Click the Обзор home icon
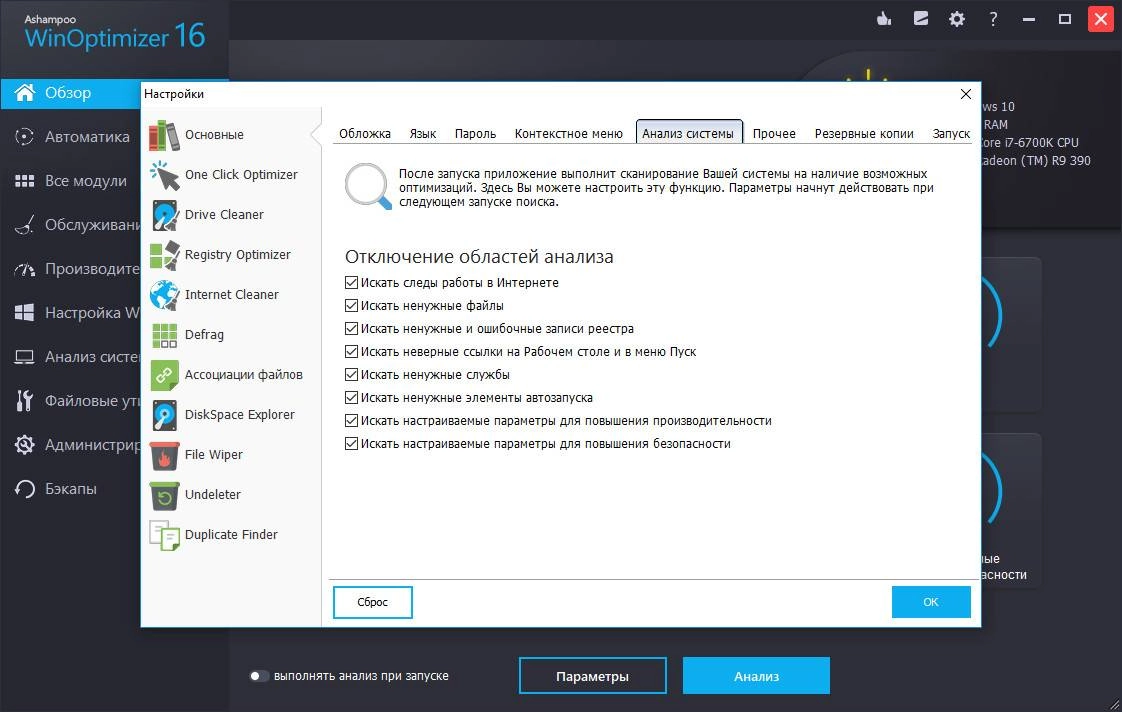1122x712 pixels. point(24,92)
